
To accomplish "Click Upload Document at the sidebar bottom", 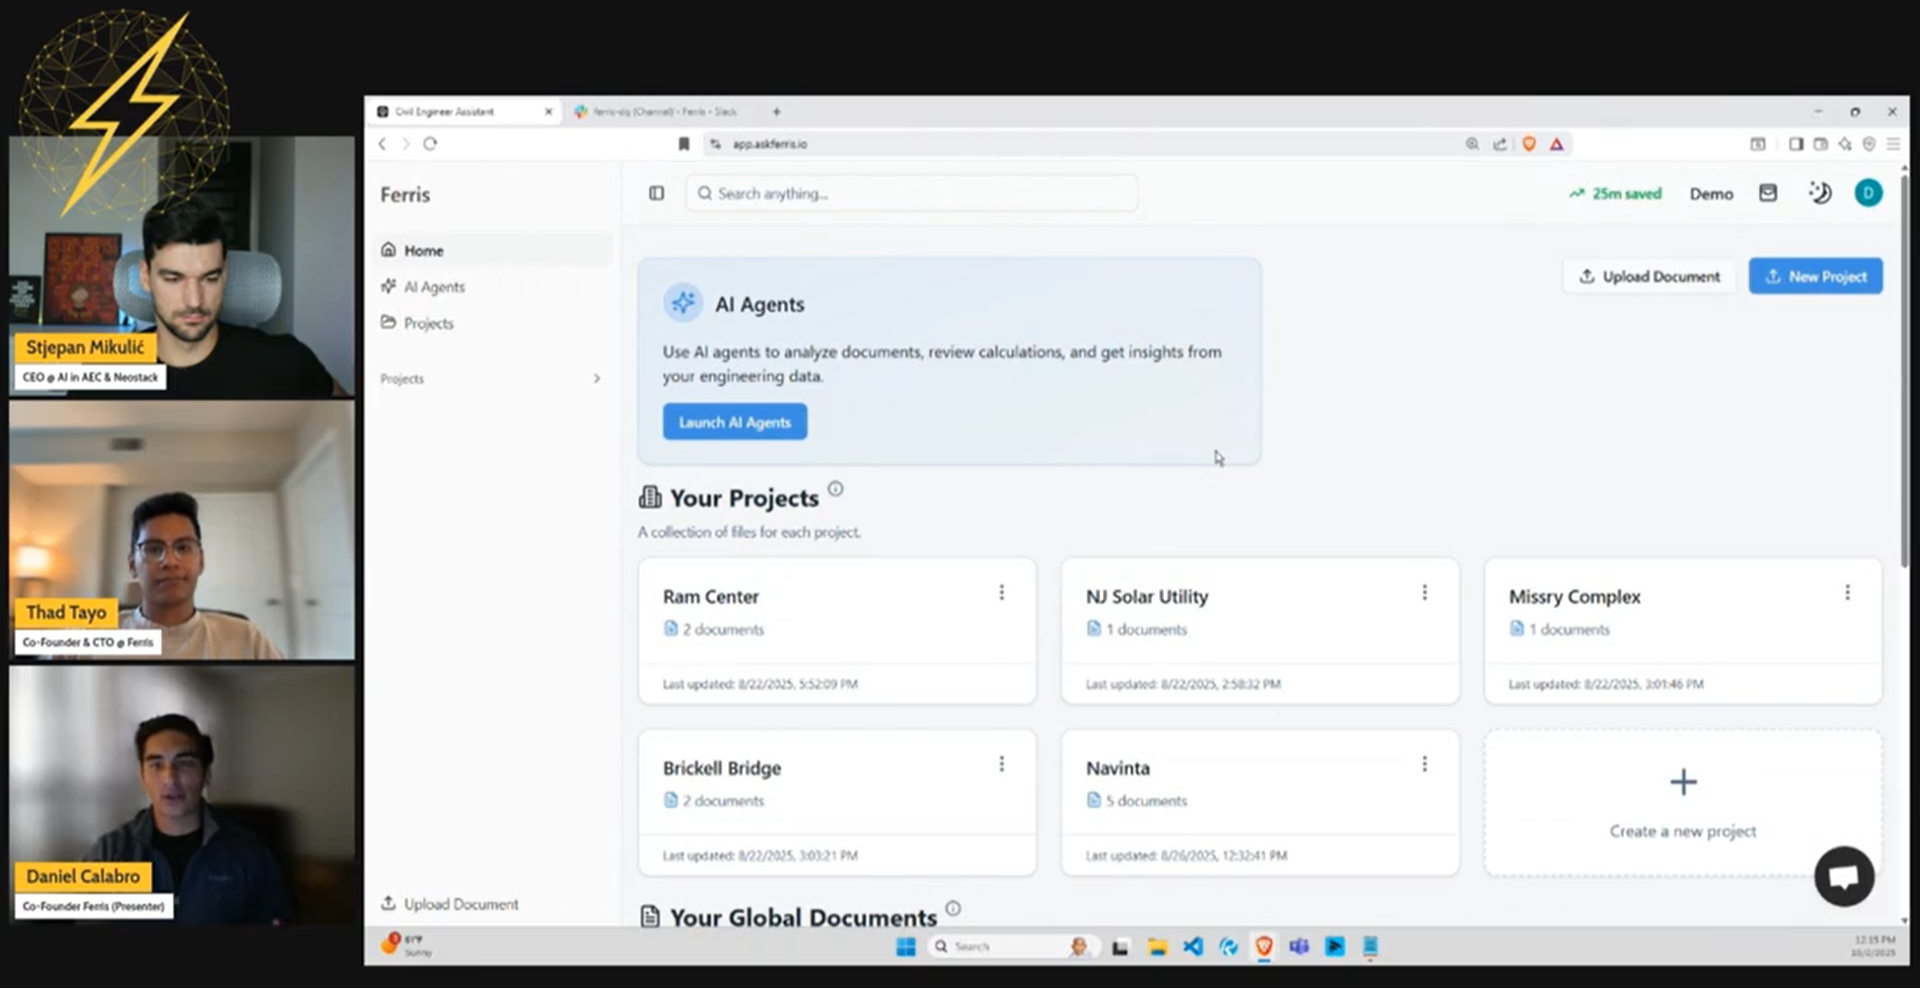I will pos(450,904).
